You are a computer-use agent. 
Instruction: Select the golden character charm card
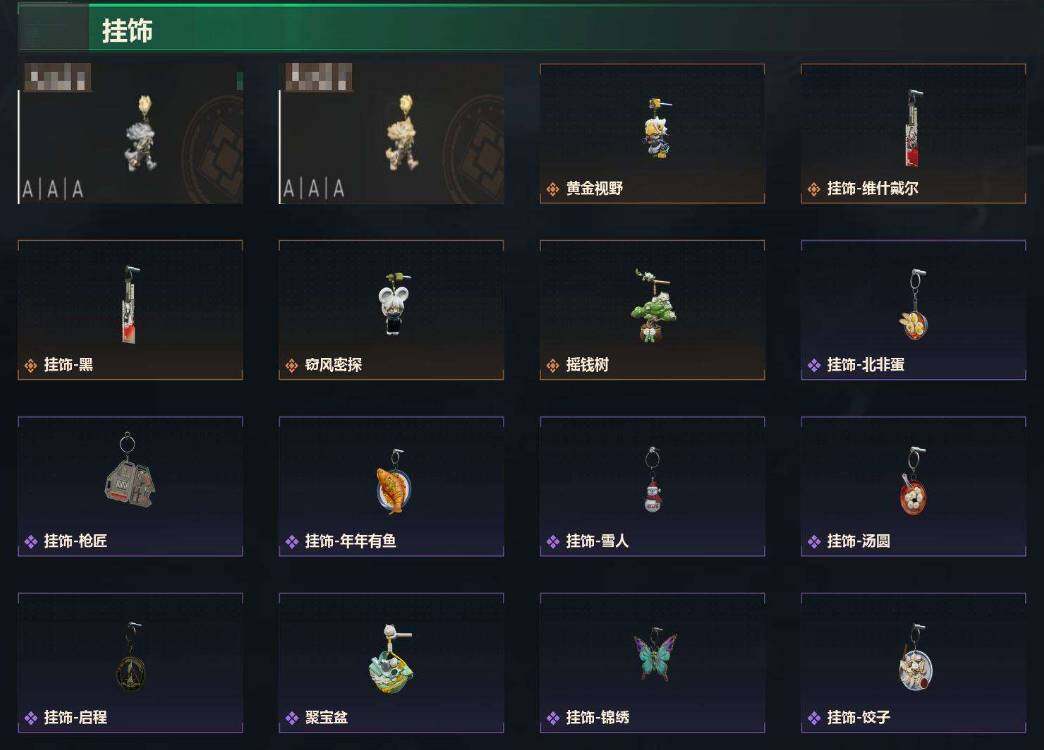[x=392, y=134]
